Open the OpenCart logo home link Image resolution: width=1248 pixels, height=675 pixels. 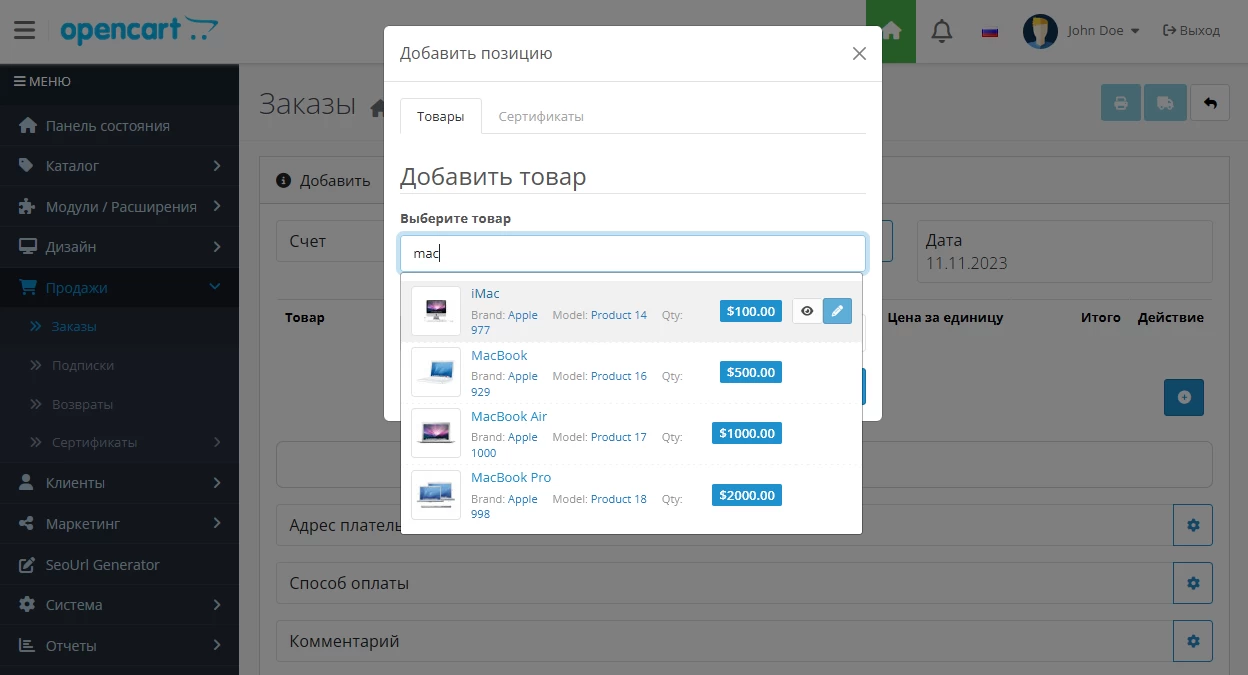[x=138, y=30]
